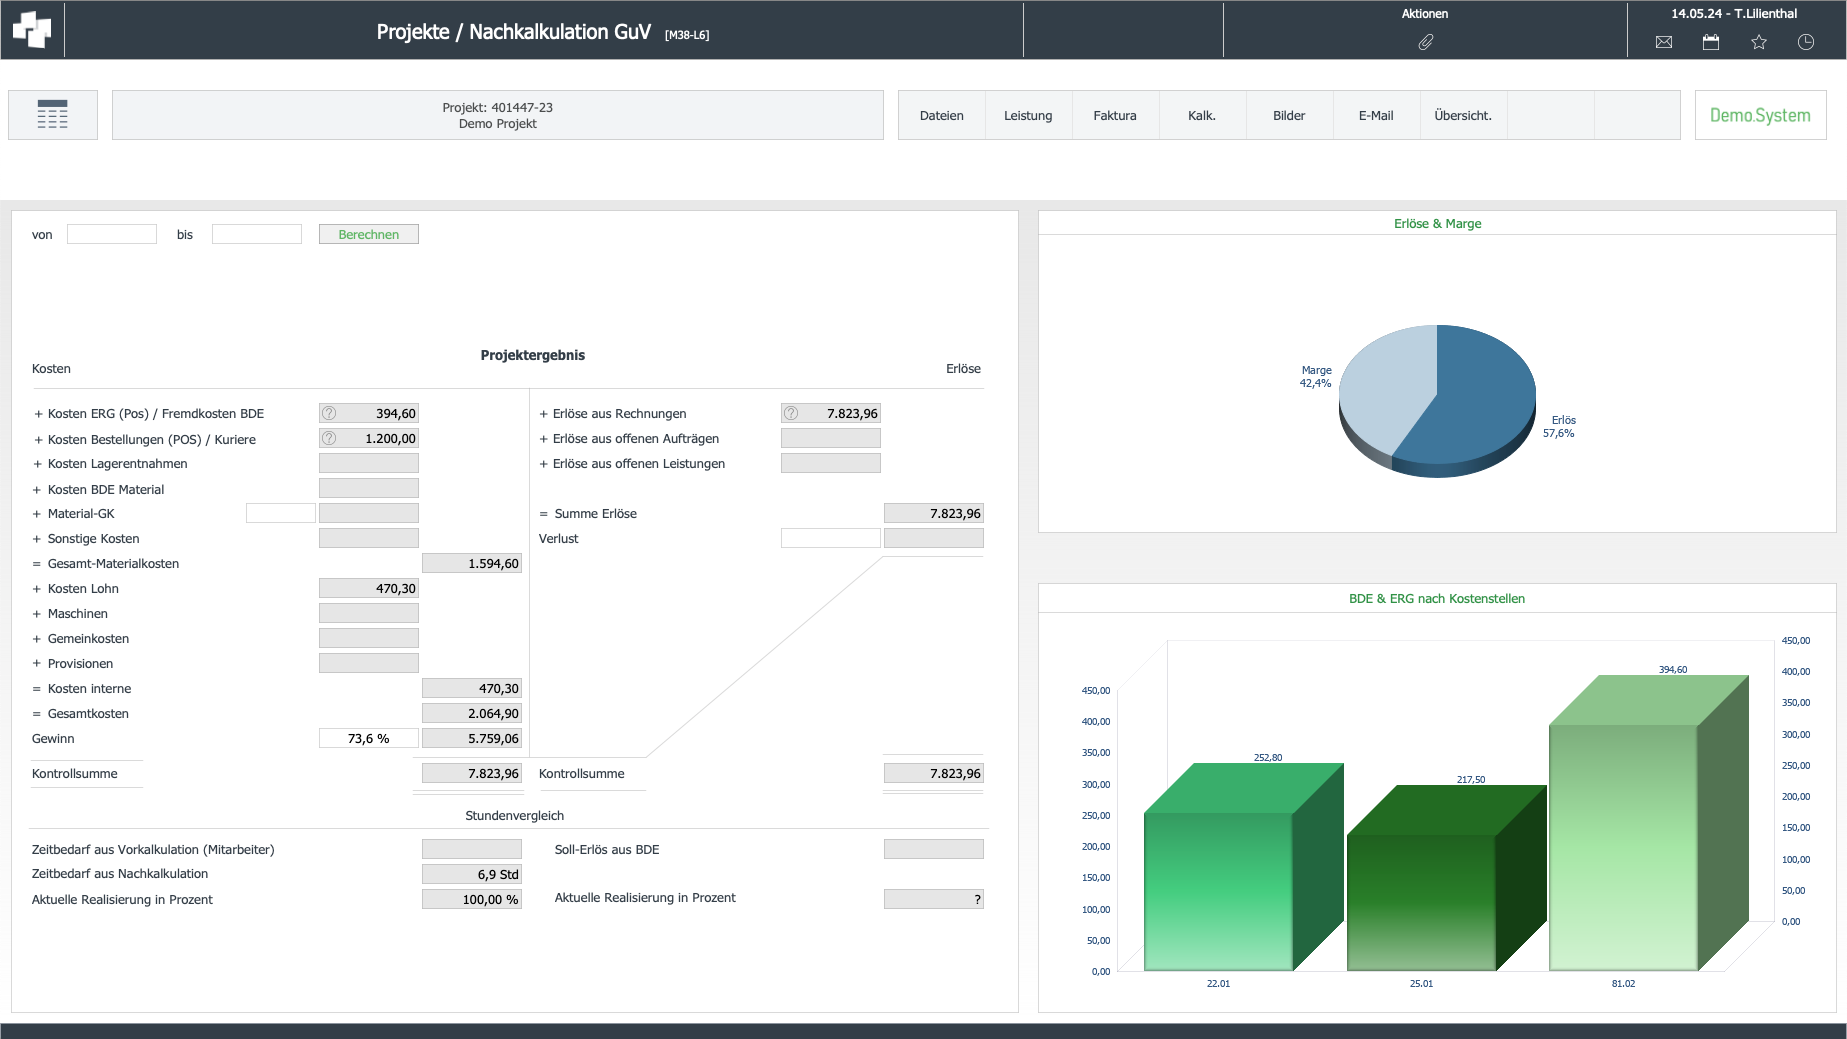Click help icon beside Kosten ERG value
Viewport: 1847px width, 1039px height.
tap(329, 413)
